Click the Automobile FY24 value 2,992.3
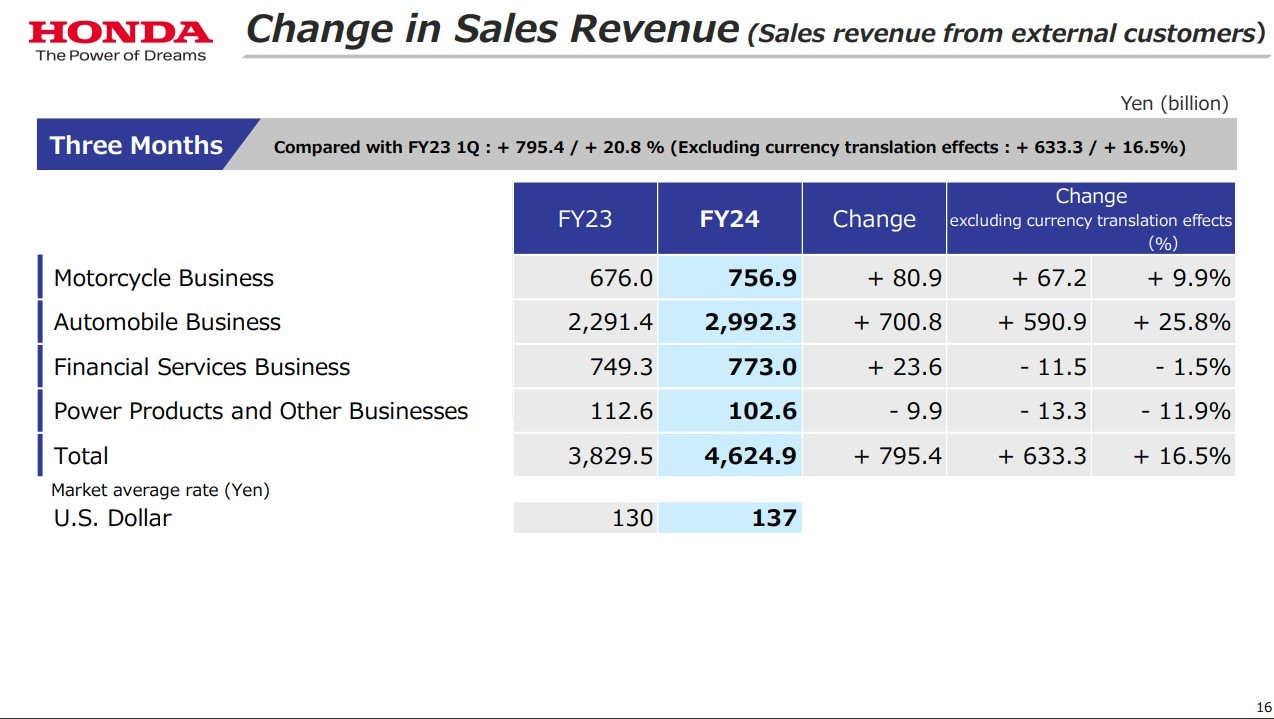 click(x=750, y=322)
